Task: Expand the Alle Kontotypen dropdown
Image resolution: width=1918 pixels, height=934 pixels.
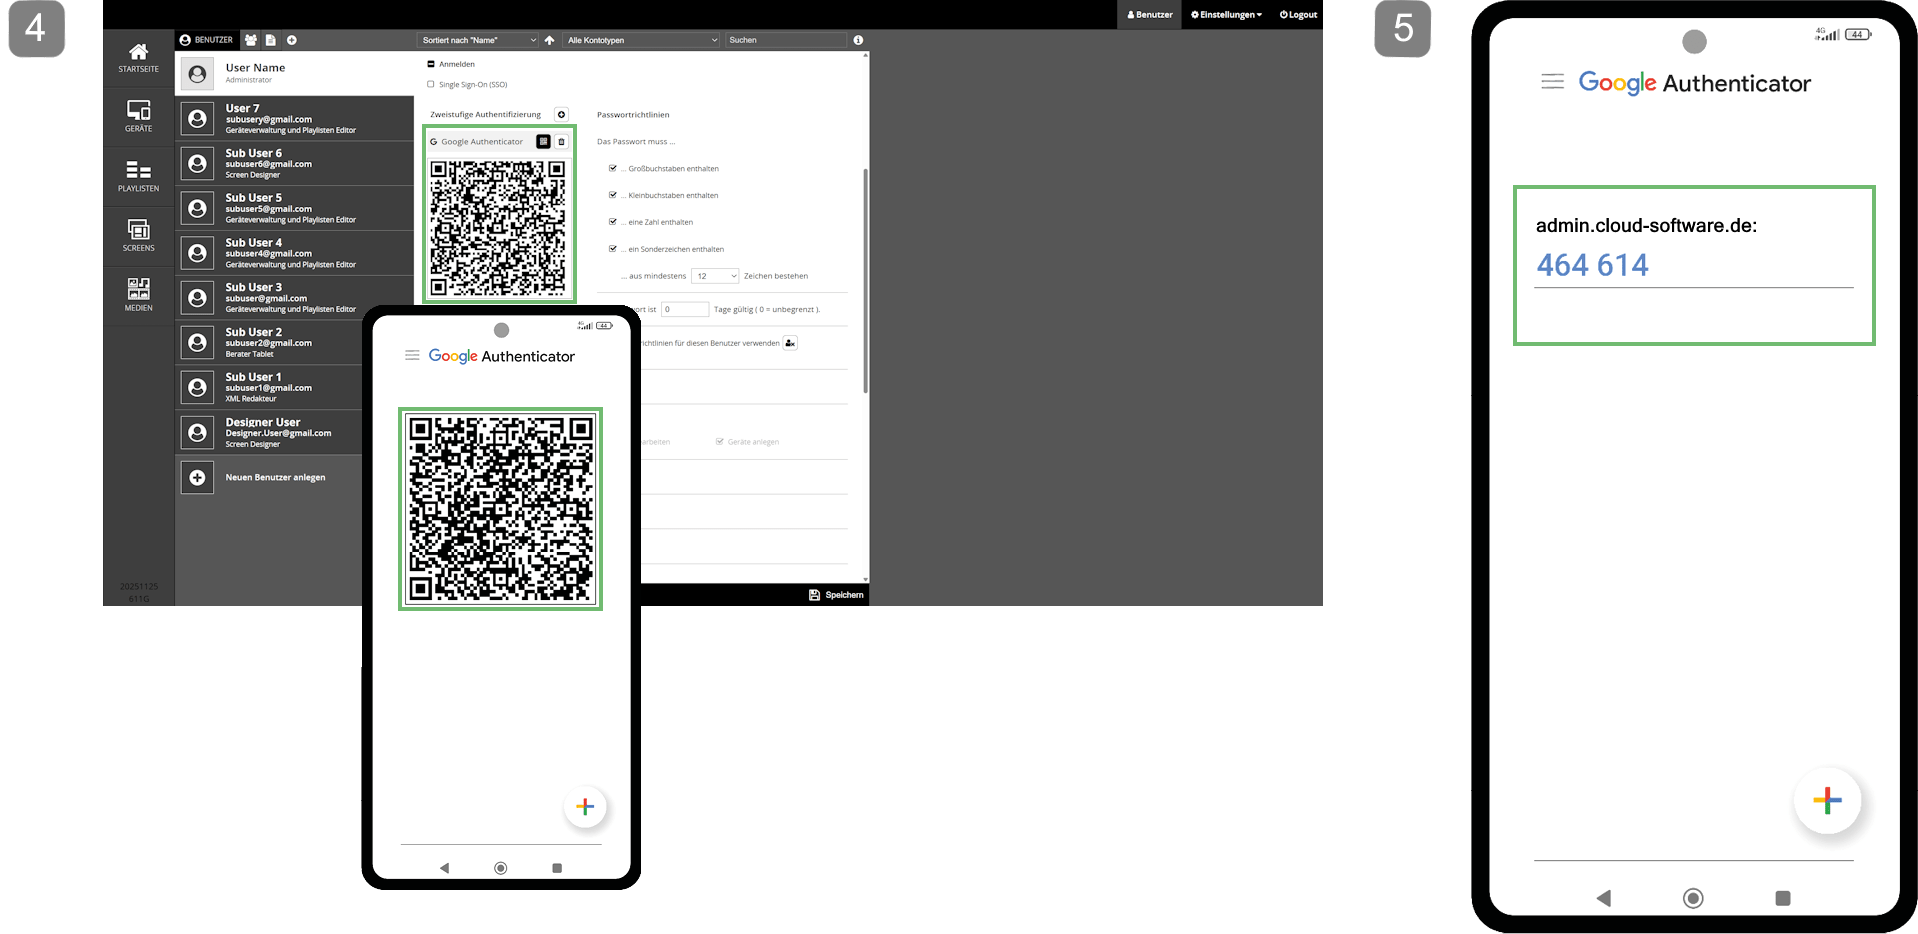Action: coord(642,40)
